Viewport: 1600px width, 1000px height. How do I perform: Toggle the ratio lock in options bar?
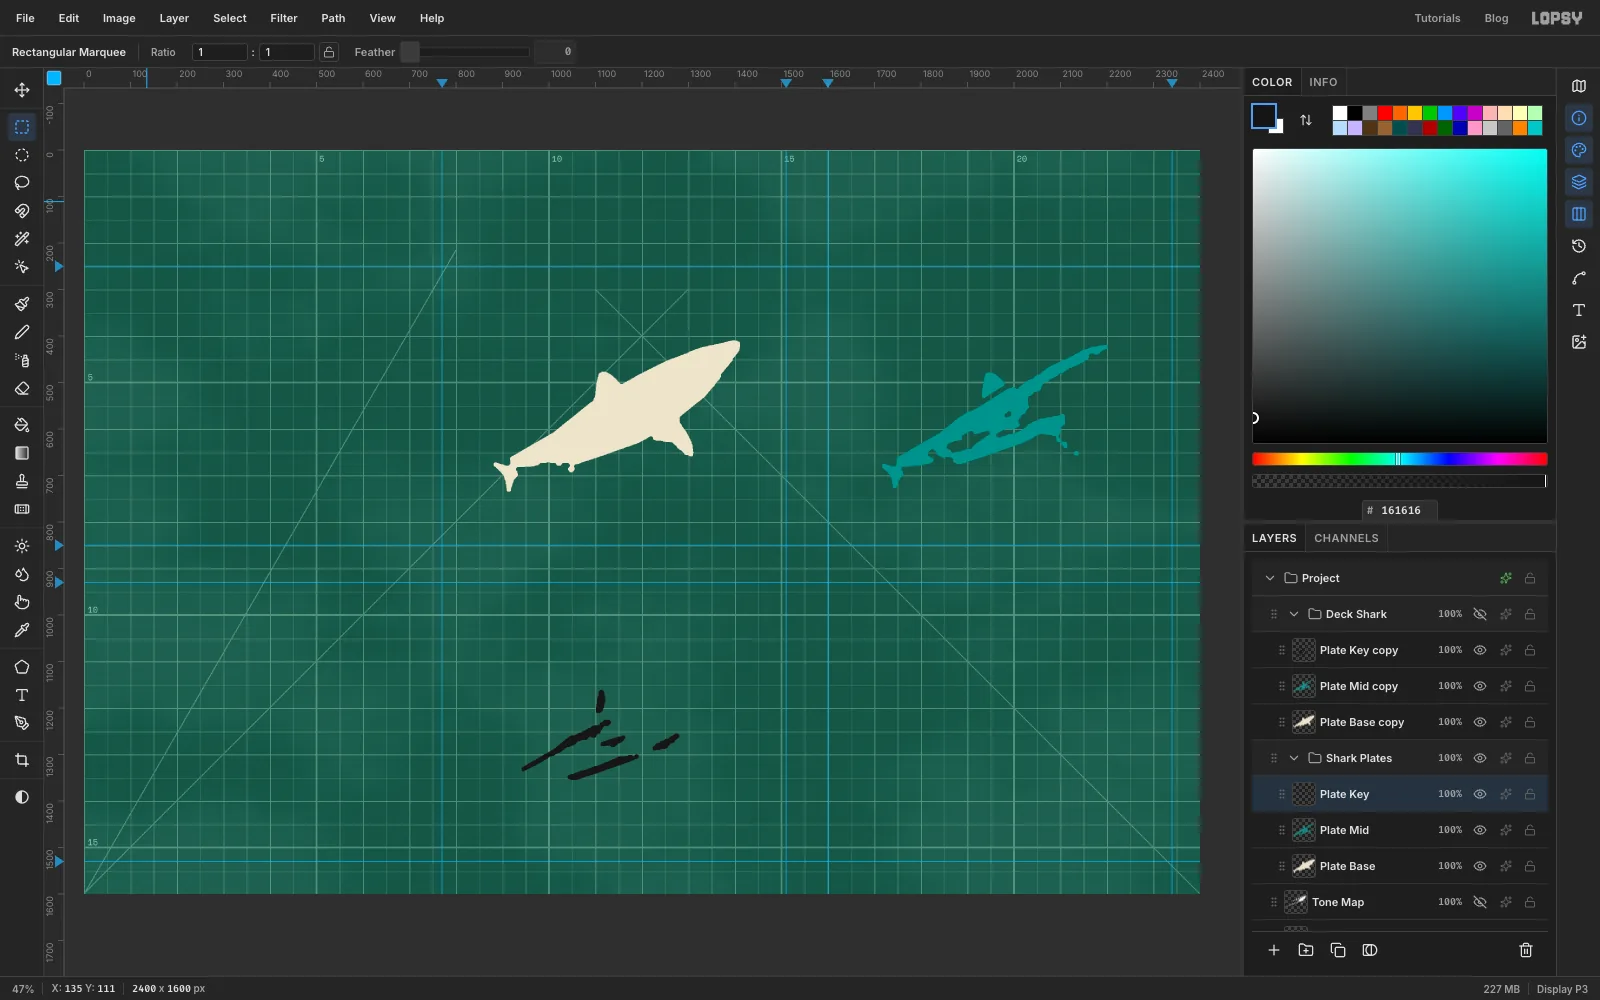(x=329, y=52)
